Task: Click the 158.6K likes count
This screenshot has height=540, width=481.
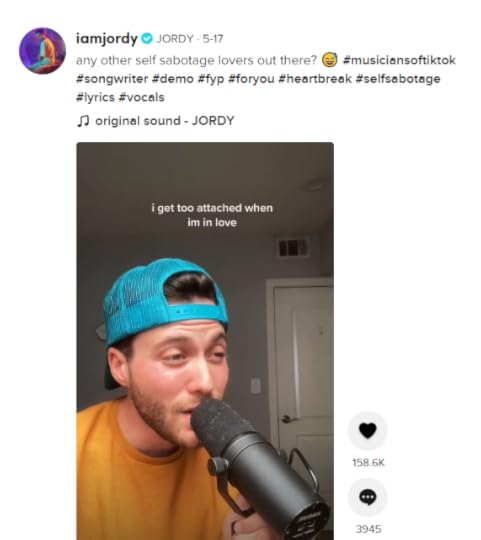Action: coord(368,463)
